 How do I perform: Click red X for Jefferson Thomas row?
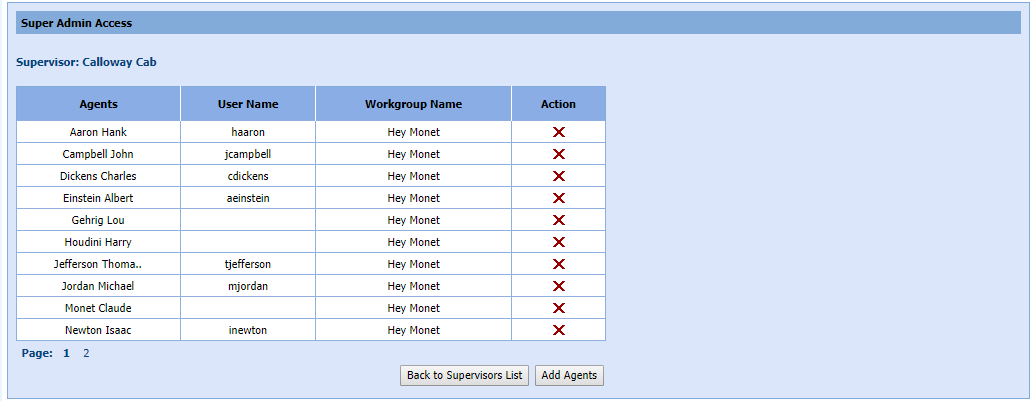tap(559, 264)
